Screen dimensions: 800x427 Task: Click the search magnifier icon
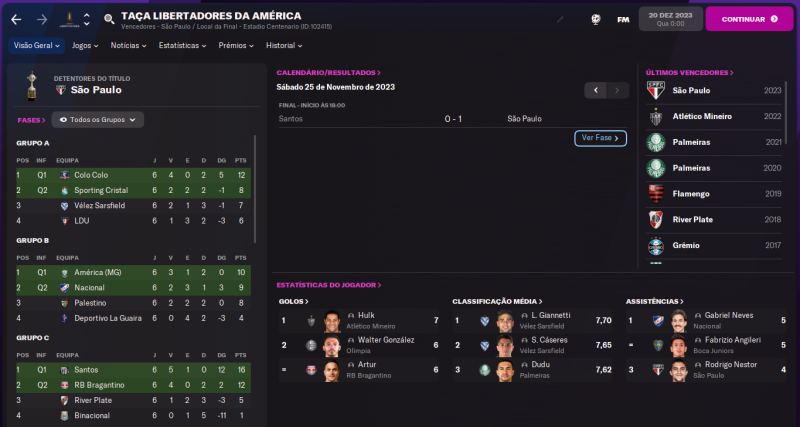pyautogui.click(x=108, y=19)
